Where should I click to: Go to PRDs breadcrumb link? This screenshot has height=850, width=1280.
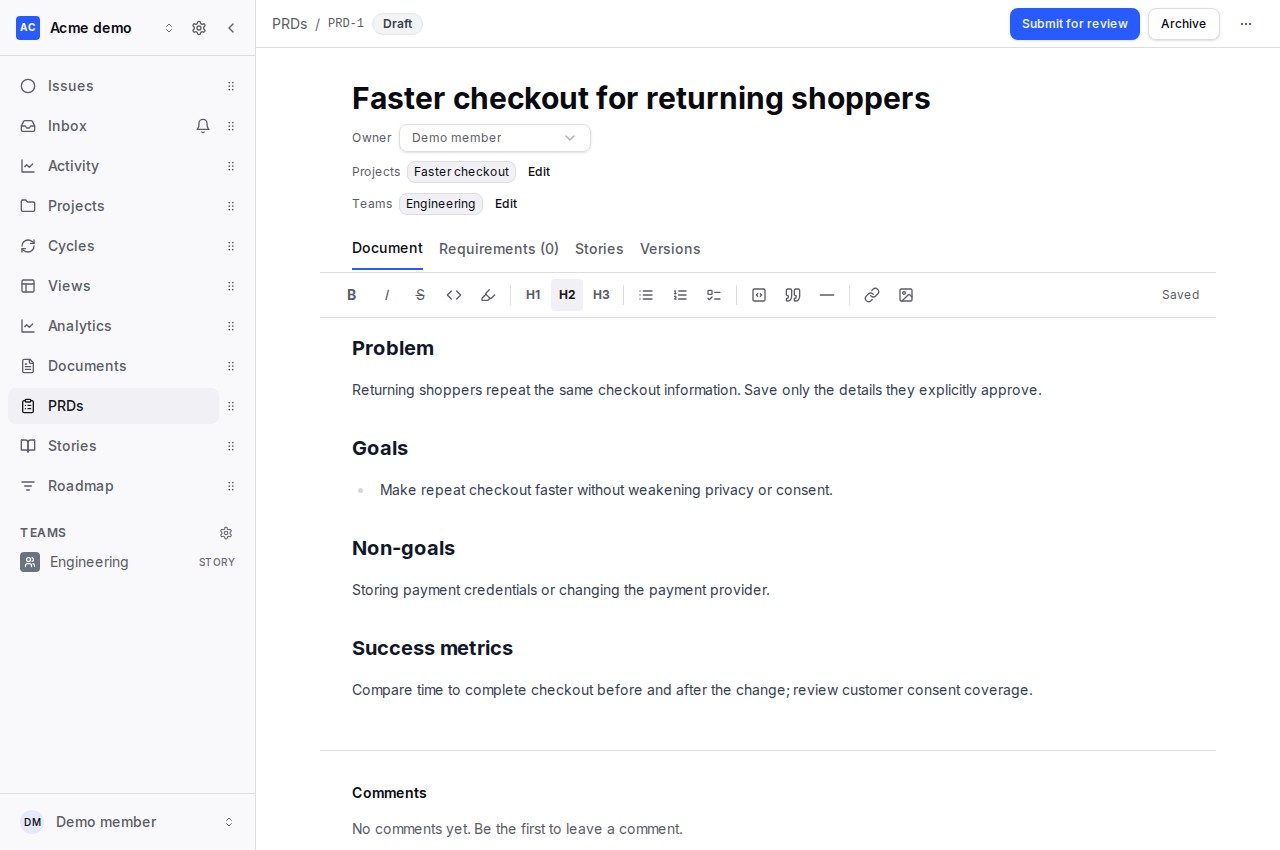(290, 24)
